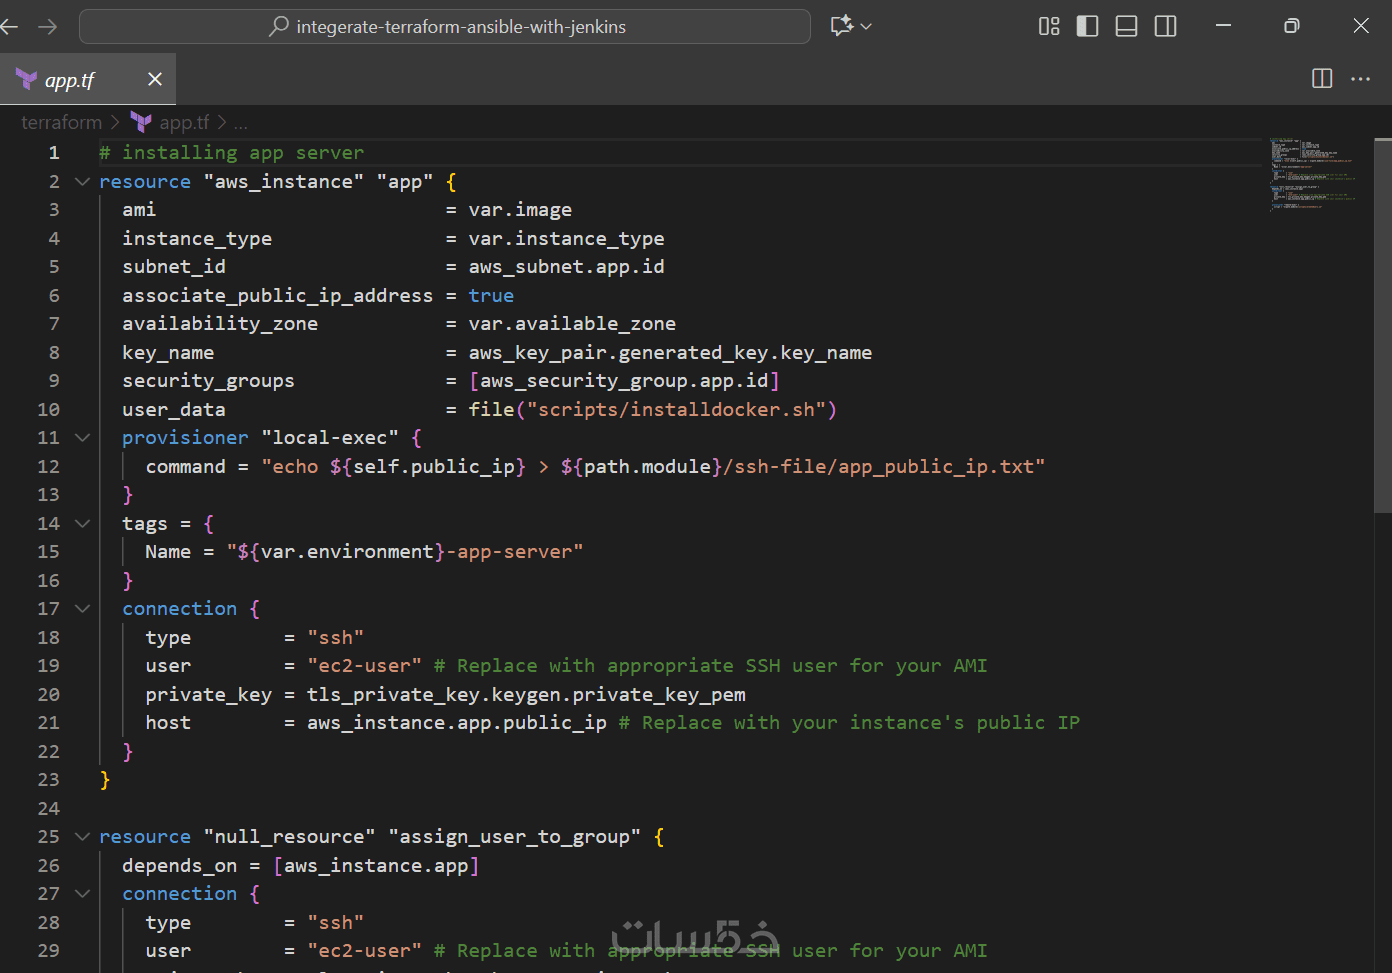Collapse the tags block at line 14

[83, 524]
